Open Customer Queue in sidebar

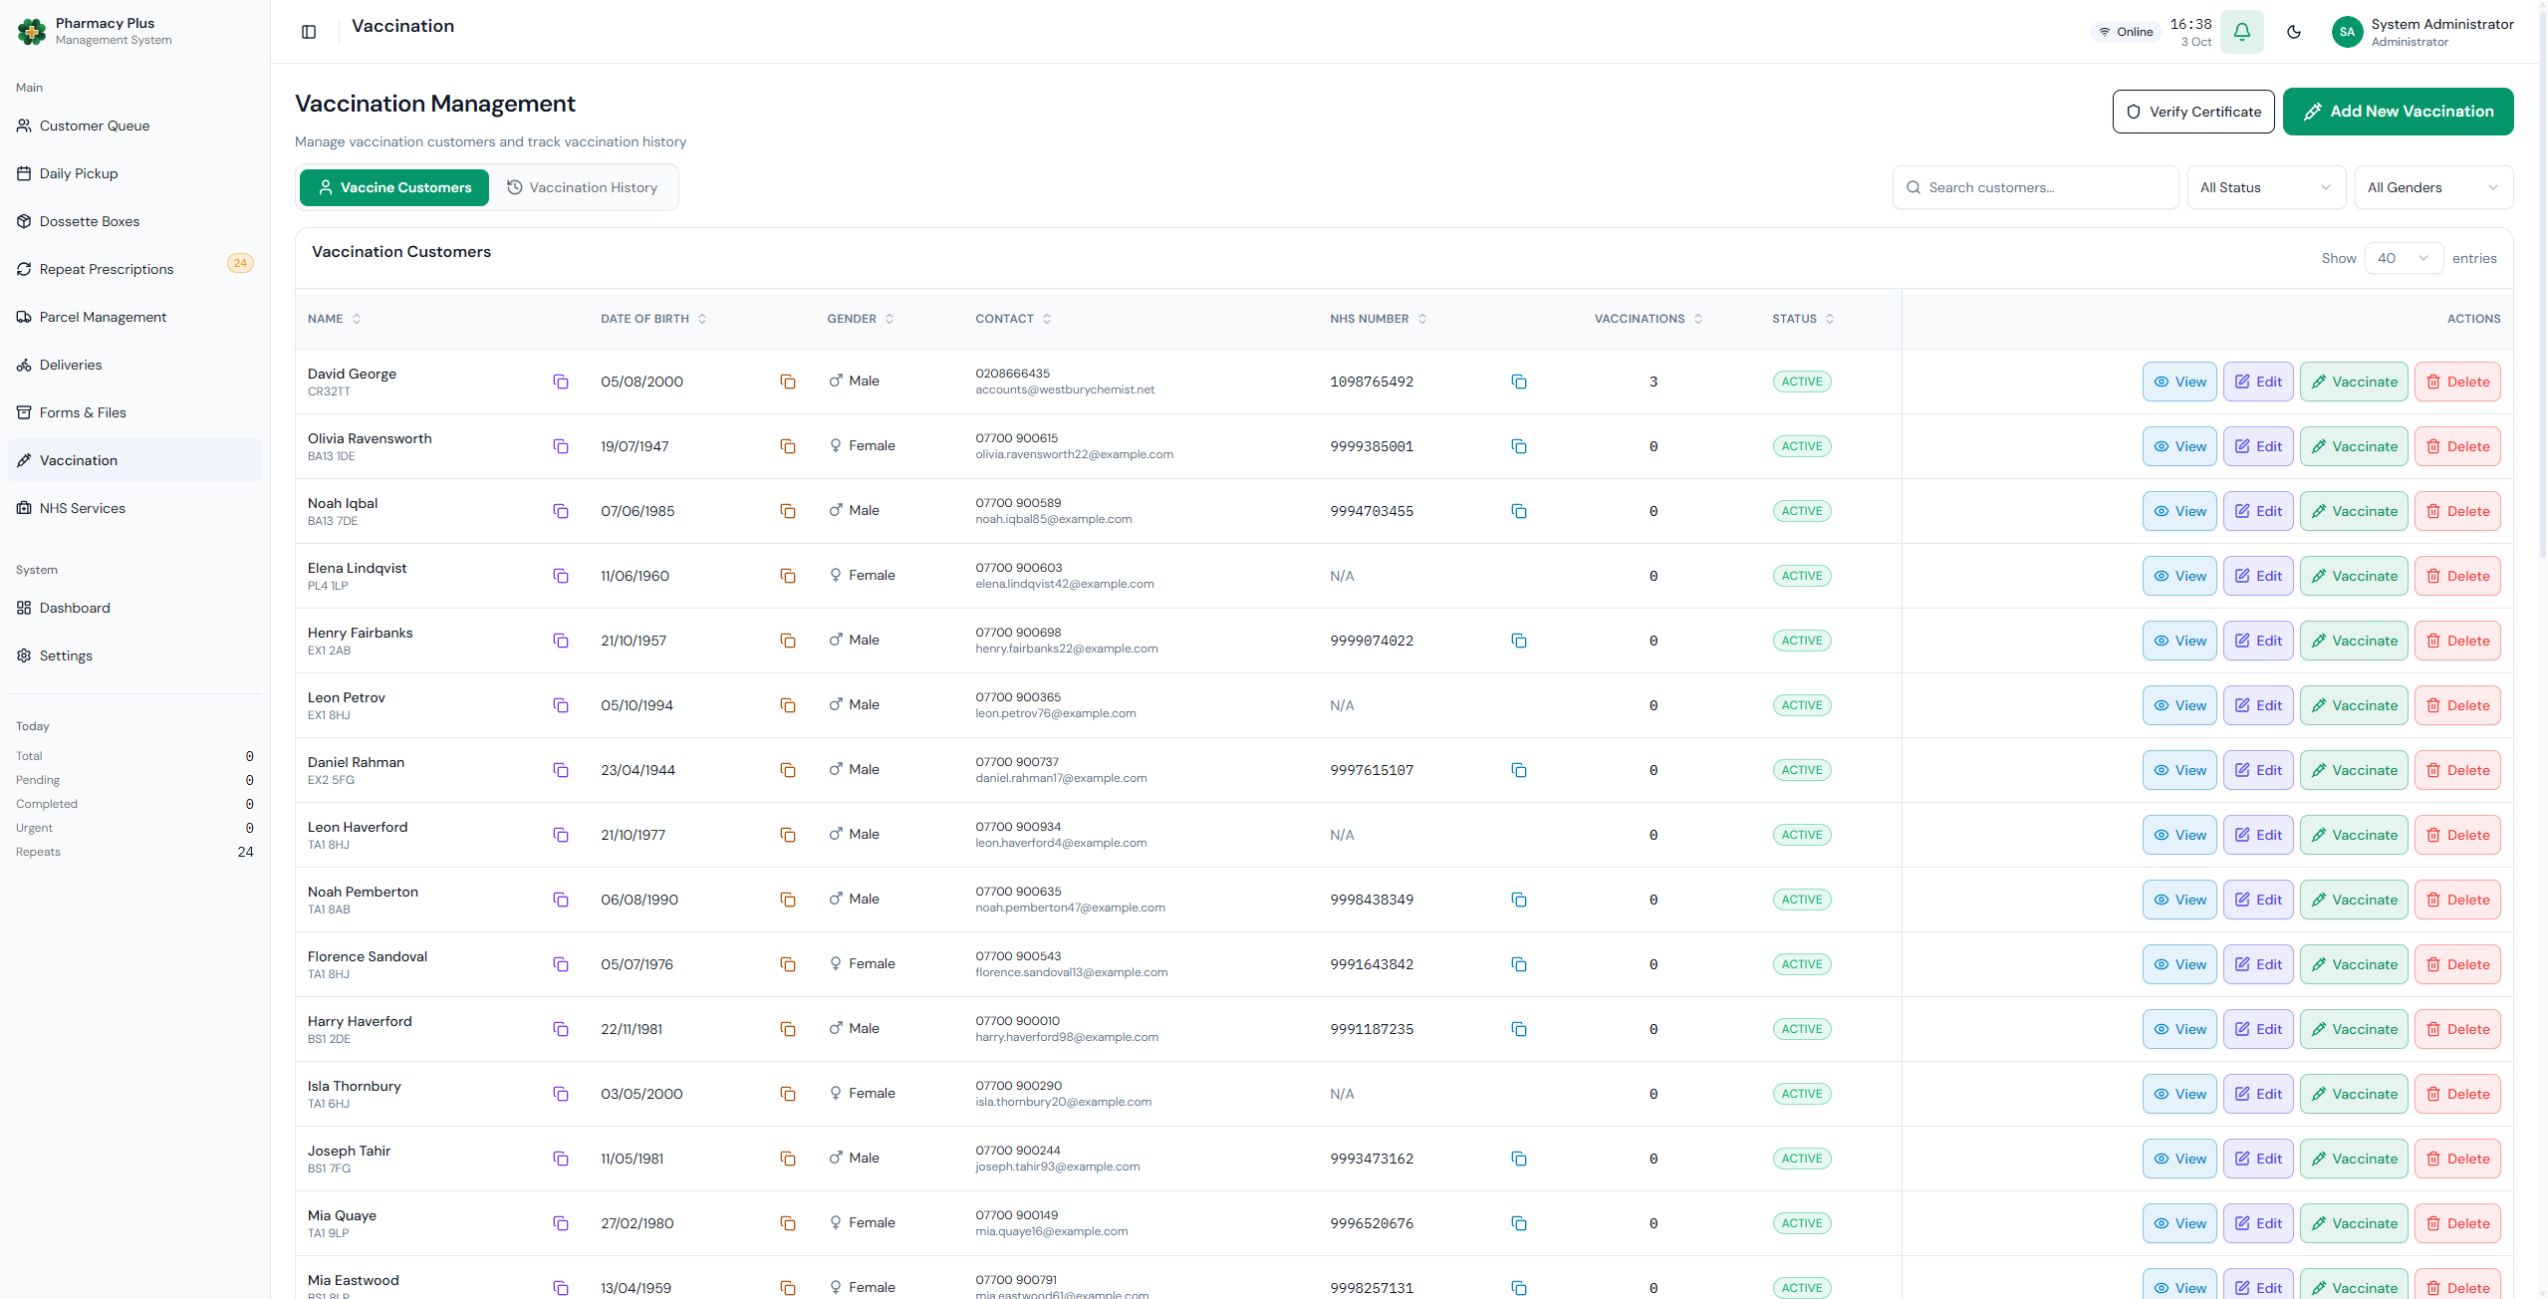[135, 126]
